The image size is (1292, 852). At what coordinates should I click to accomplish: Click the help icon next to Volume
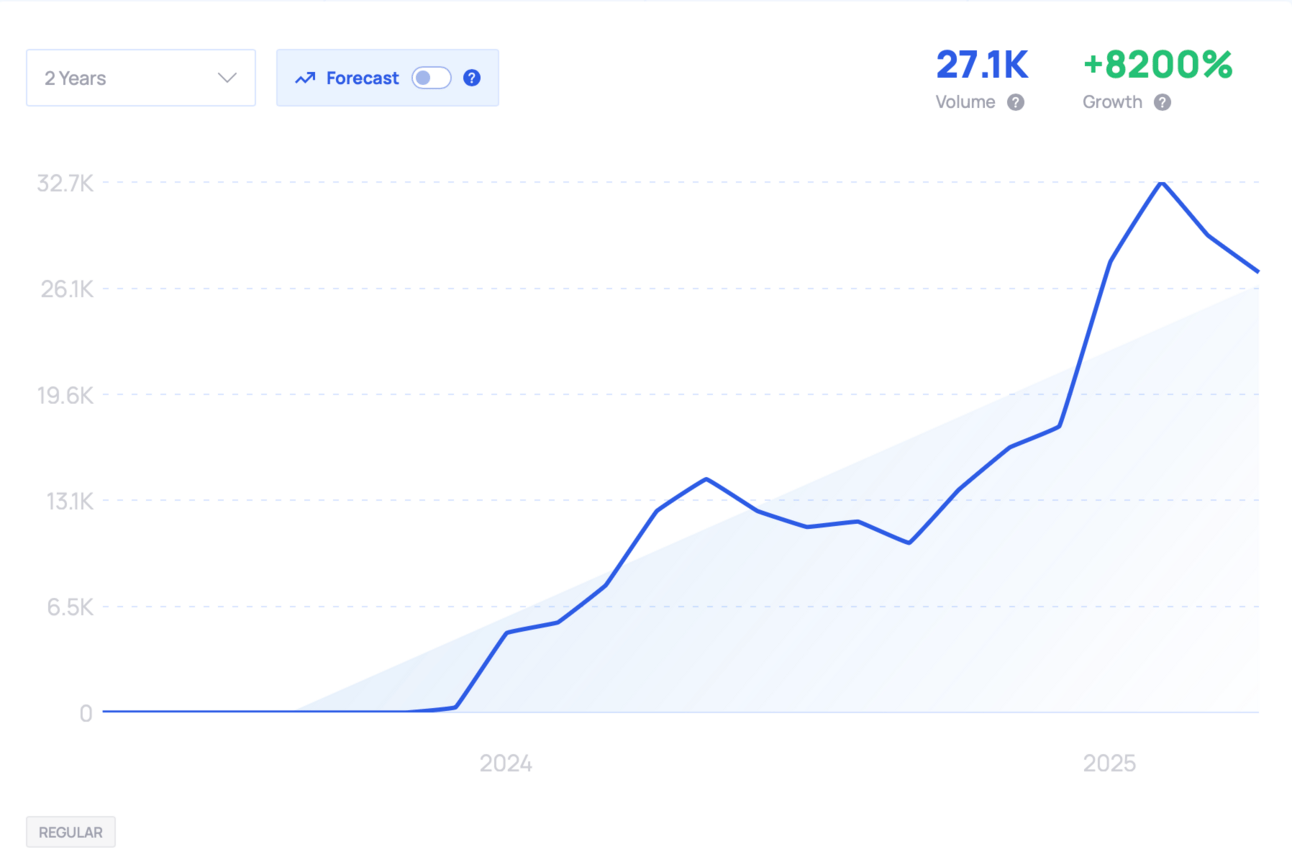pyautogui.click(x=1015, y=102)
